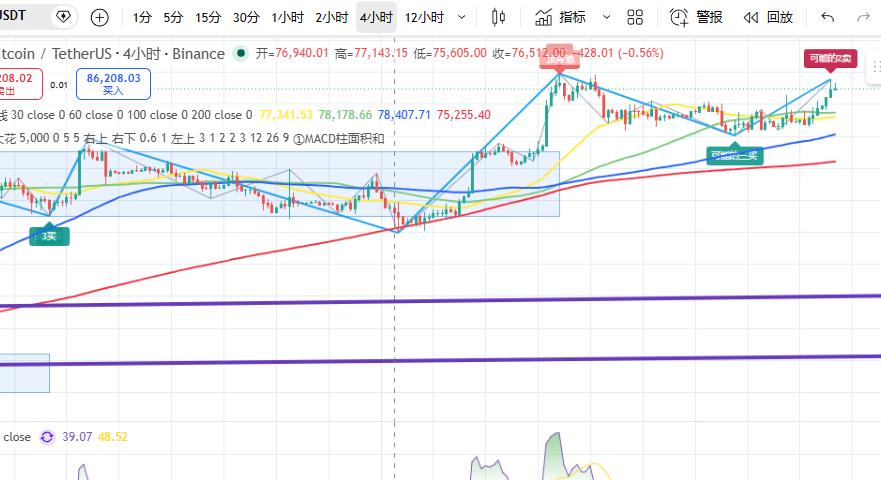Screen dimensions: 881x480
Task: Click the diamond icon in the symbol box
Action: click(x=63, y=16)
